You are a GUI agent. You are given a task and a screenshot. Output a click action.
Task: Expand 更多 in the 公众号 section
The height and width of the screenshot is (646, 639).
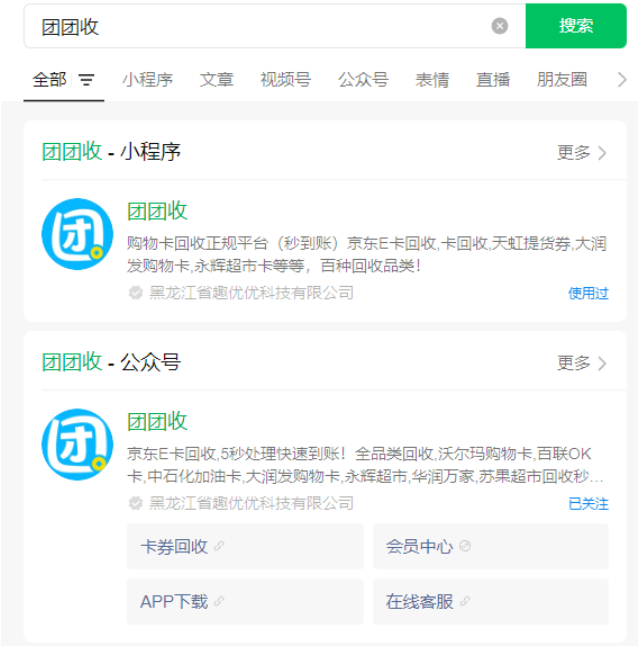[582, 362]
